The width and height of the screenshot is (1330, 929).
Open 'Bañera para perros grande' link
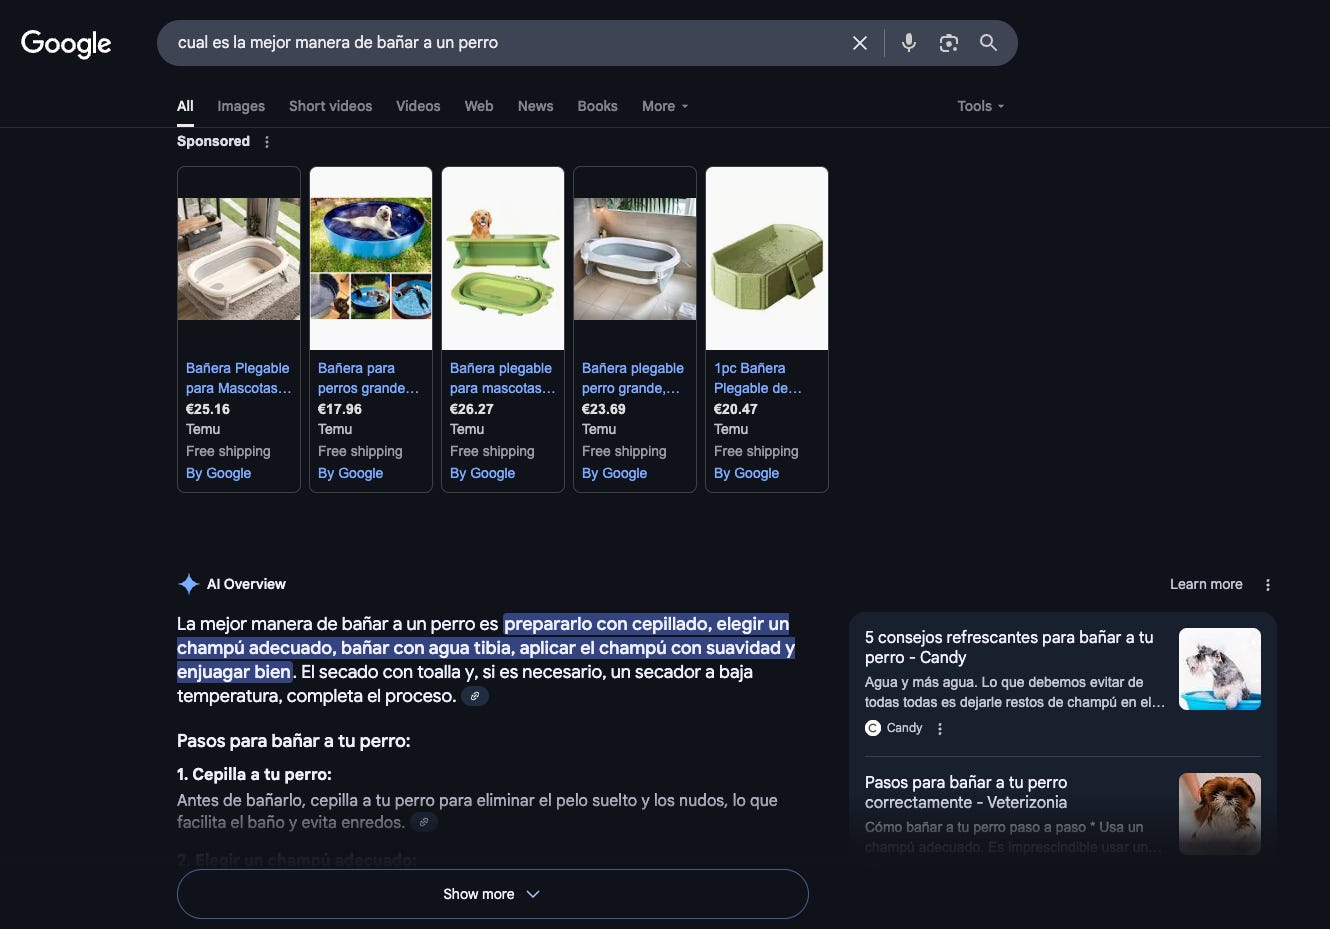(x=369, y=378)
